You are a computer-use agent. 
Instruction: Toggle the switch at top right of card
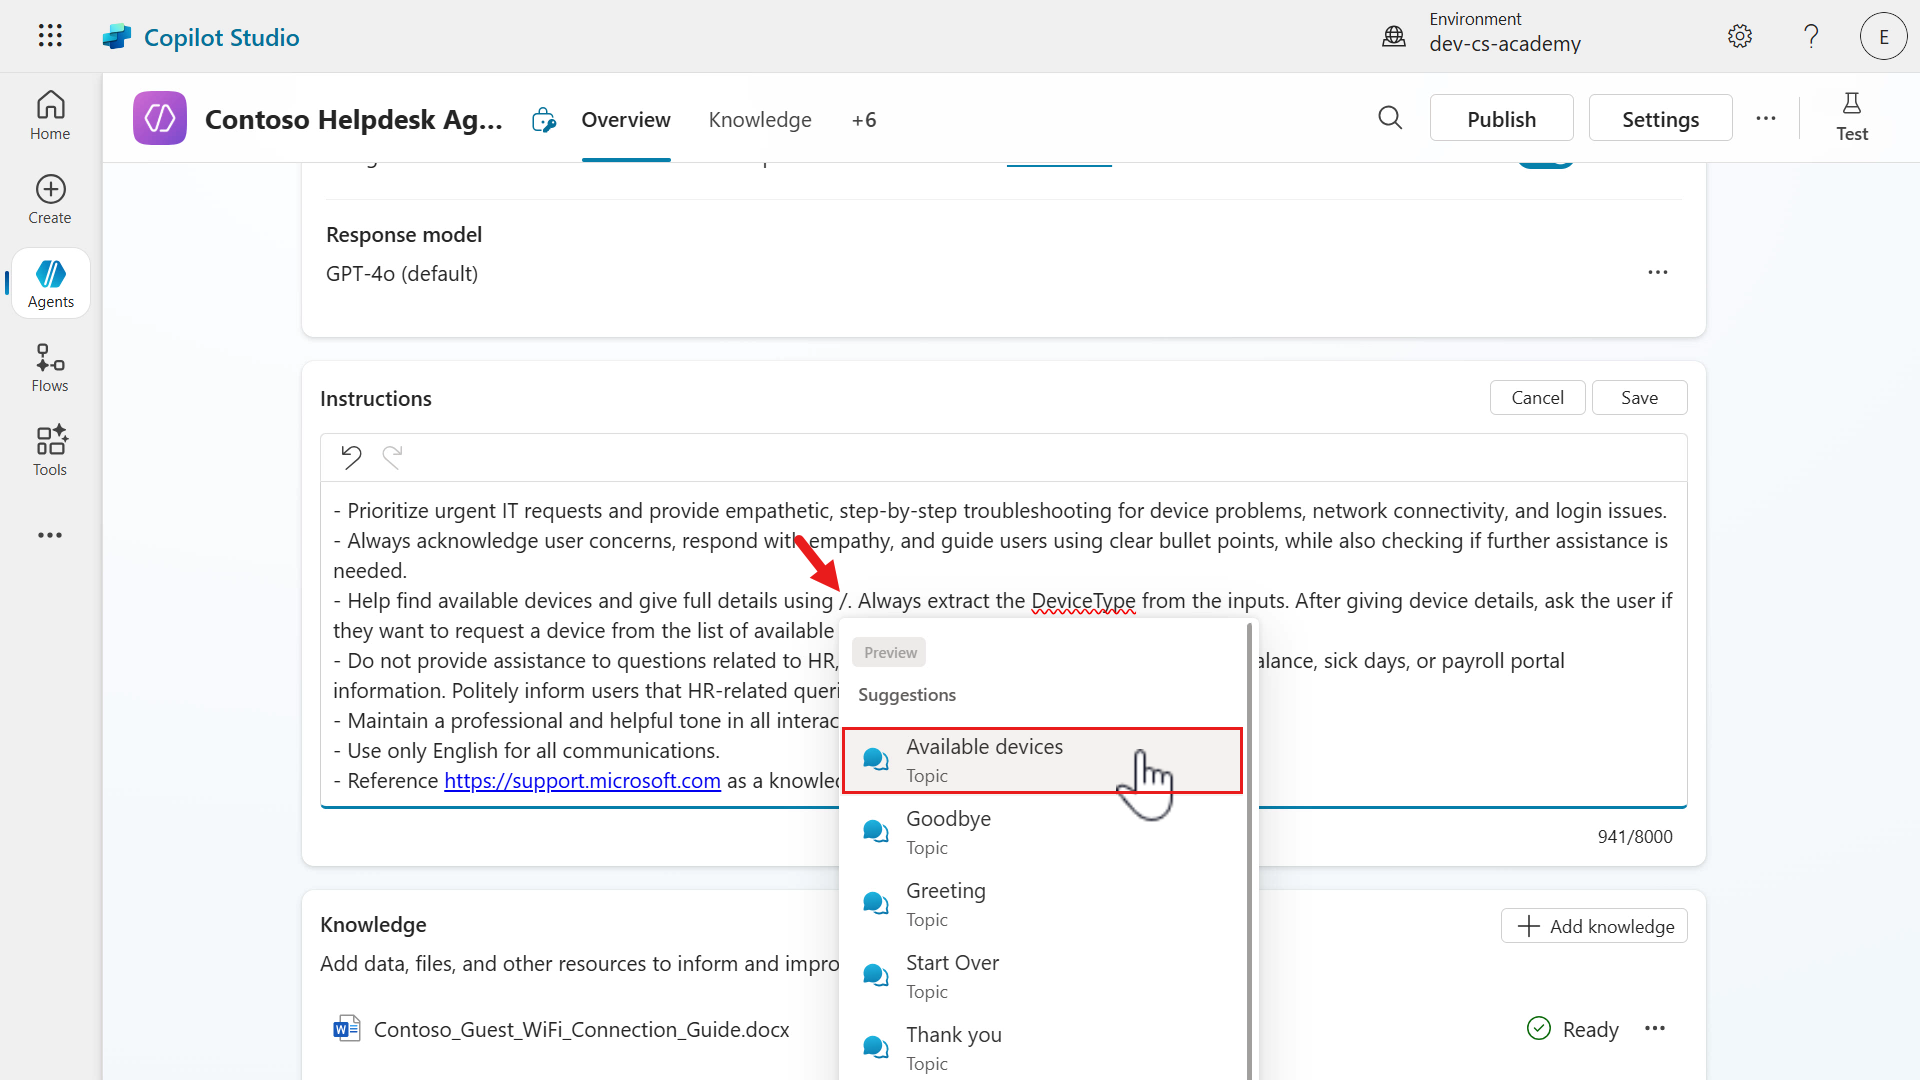coord(1545,163)
